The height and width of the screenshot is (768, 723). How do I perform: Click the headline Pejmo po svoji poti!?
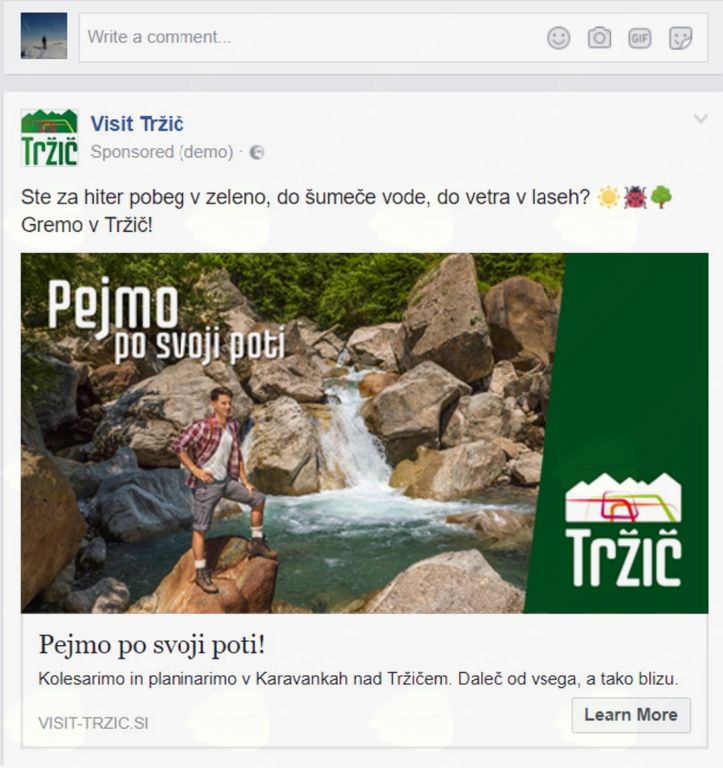pyautogui.click(x=152, y=645)
